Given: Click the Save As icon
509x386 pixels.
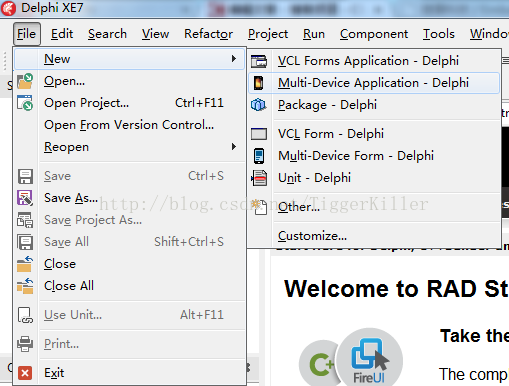Looking at the screenshot, I should pyautogui.click(x=25, y=198).
